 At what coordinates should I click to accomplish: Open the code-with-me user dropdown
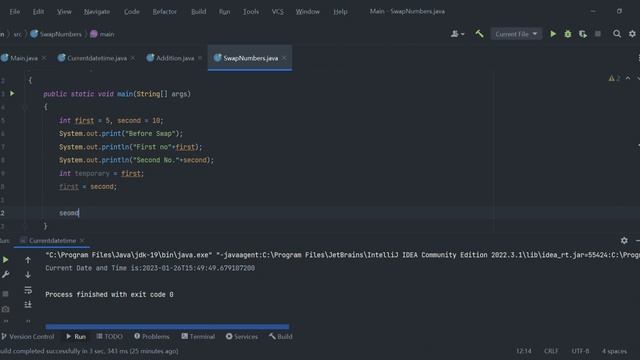(457, 34)
